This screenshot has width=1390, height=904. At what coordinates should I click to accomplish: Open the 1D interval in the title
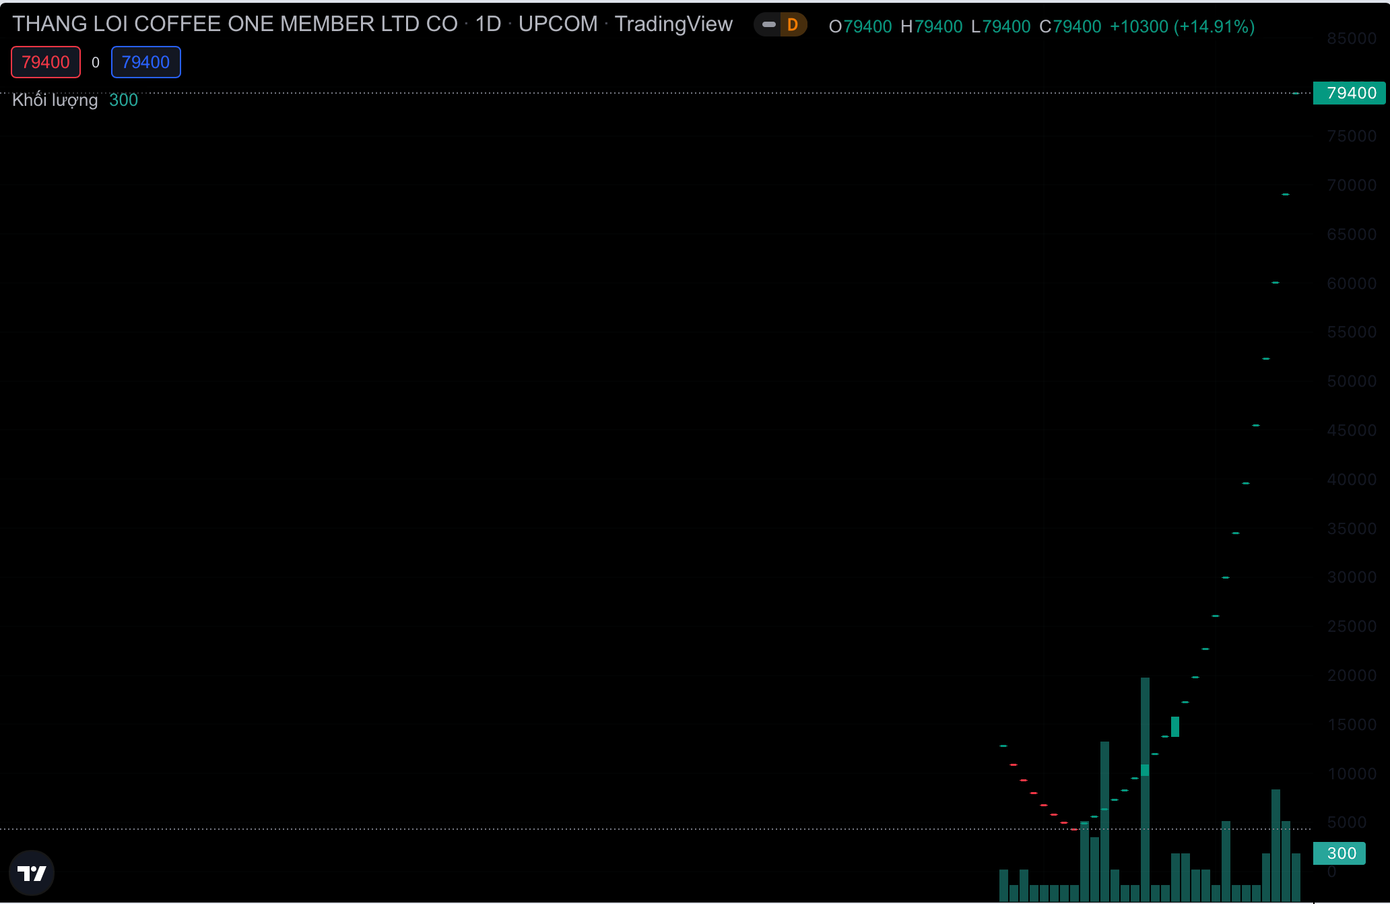(x=488, y=24)
